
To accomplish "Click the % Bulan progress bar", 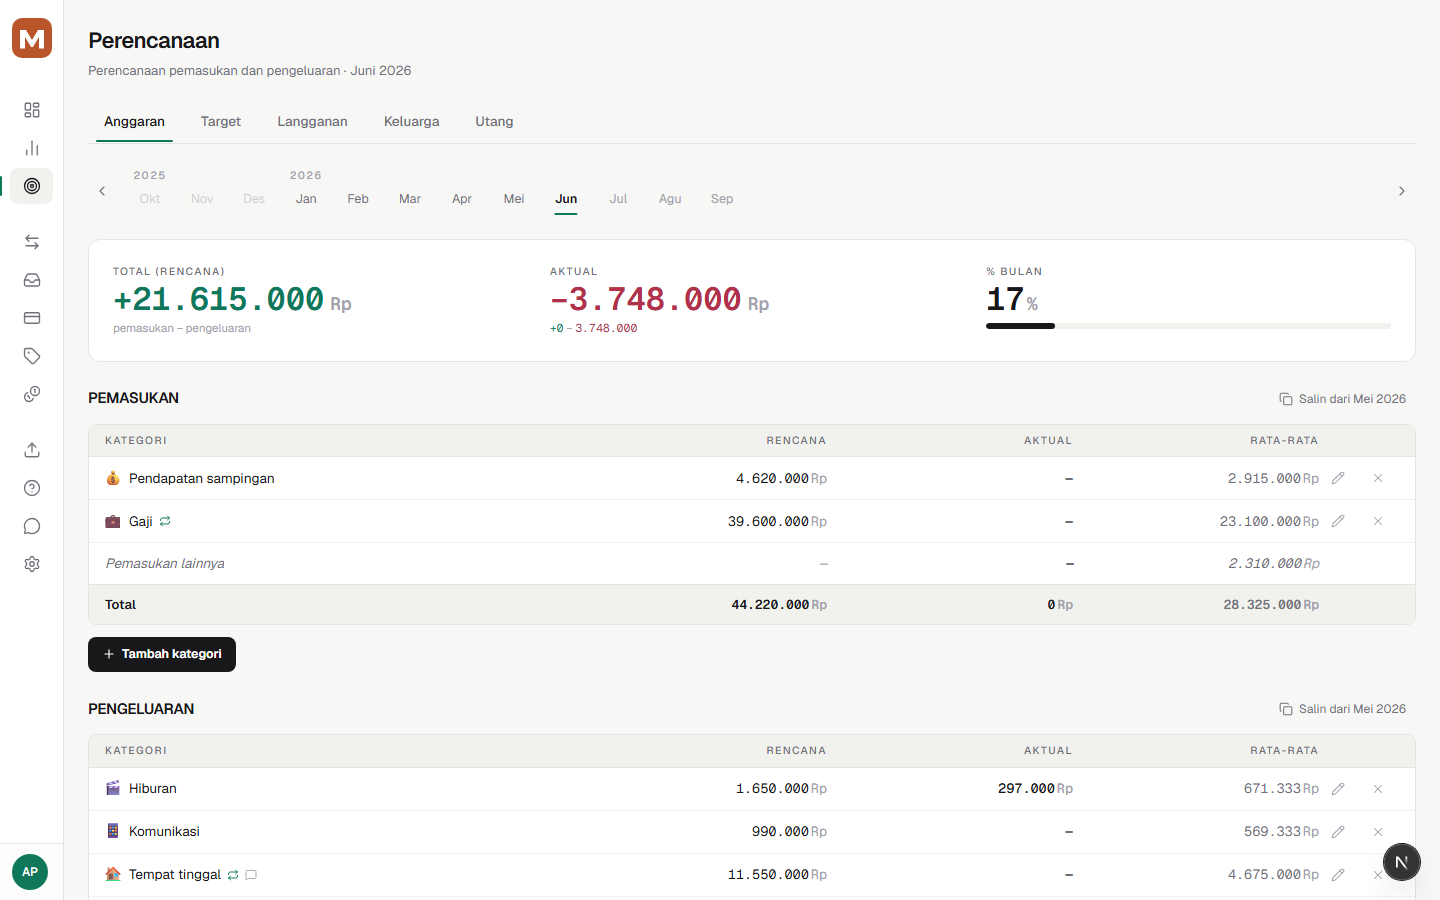I will [1188, 326].
